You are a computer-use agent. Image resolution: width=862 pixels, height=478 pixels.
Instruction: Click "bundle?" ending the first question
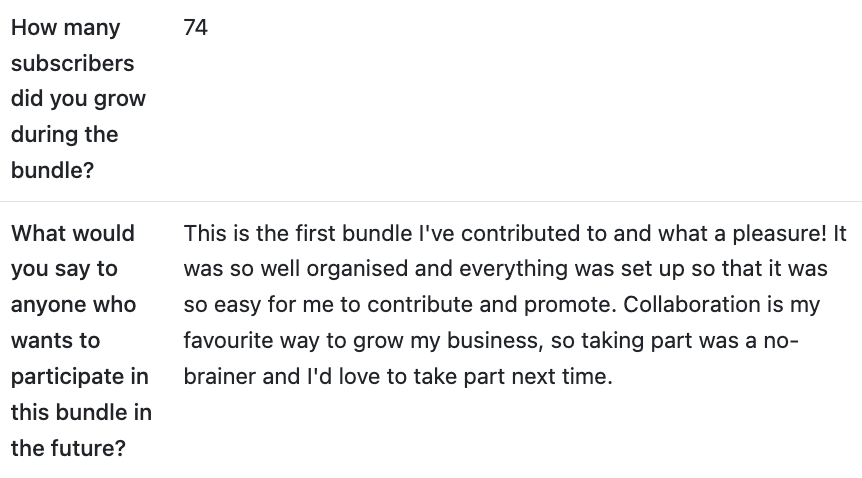tap(52, 170)
